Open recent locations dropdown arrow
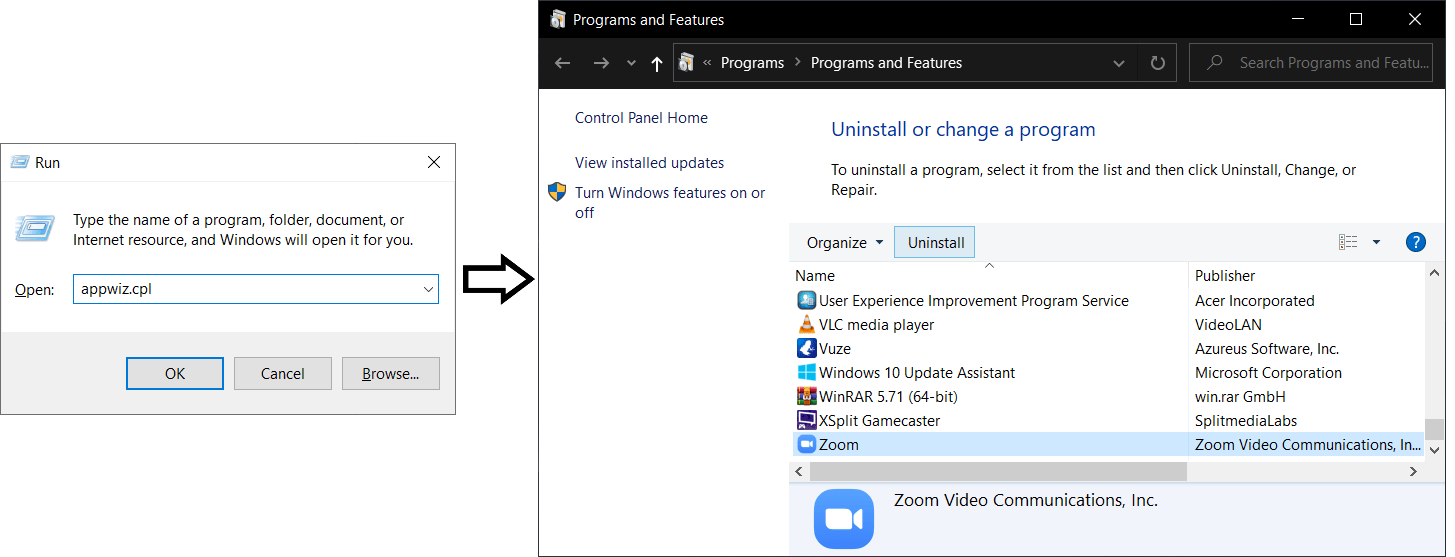The image size is (1455, 557). click(x=631, y=63)
